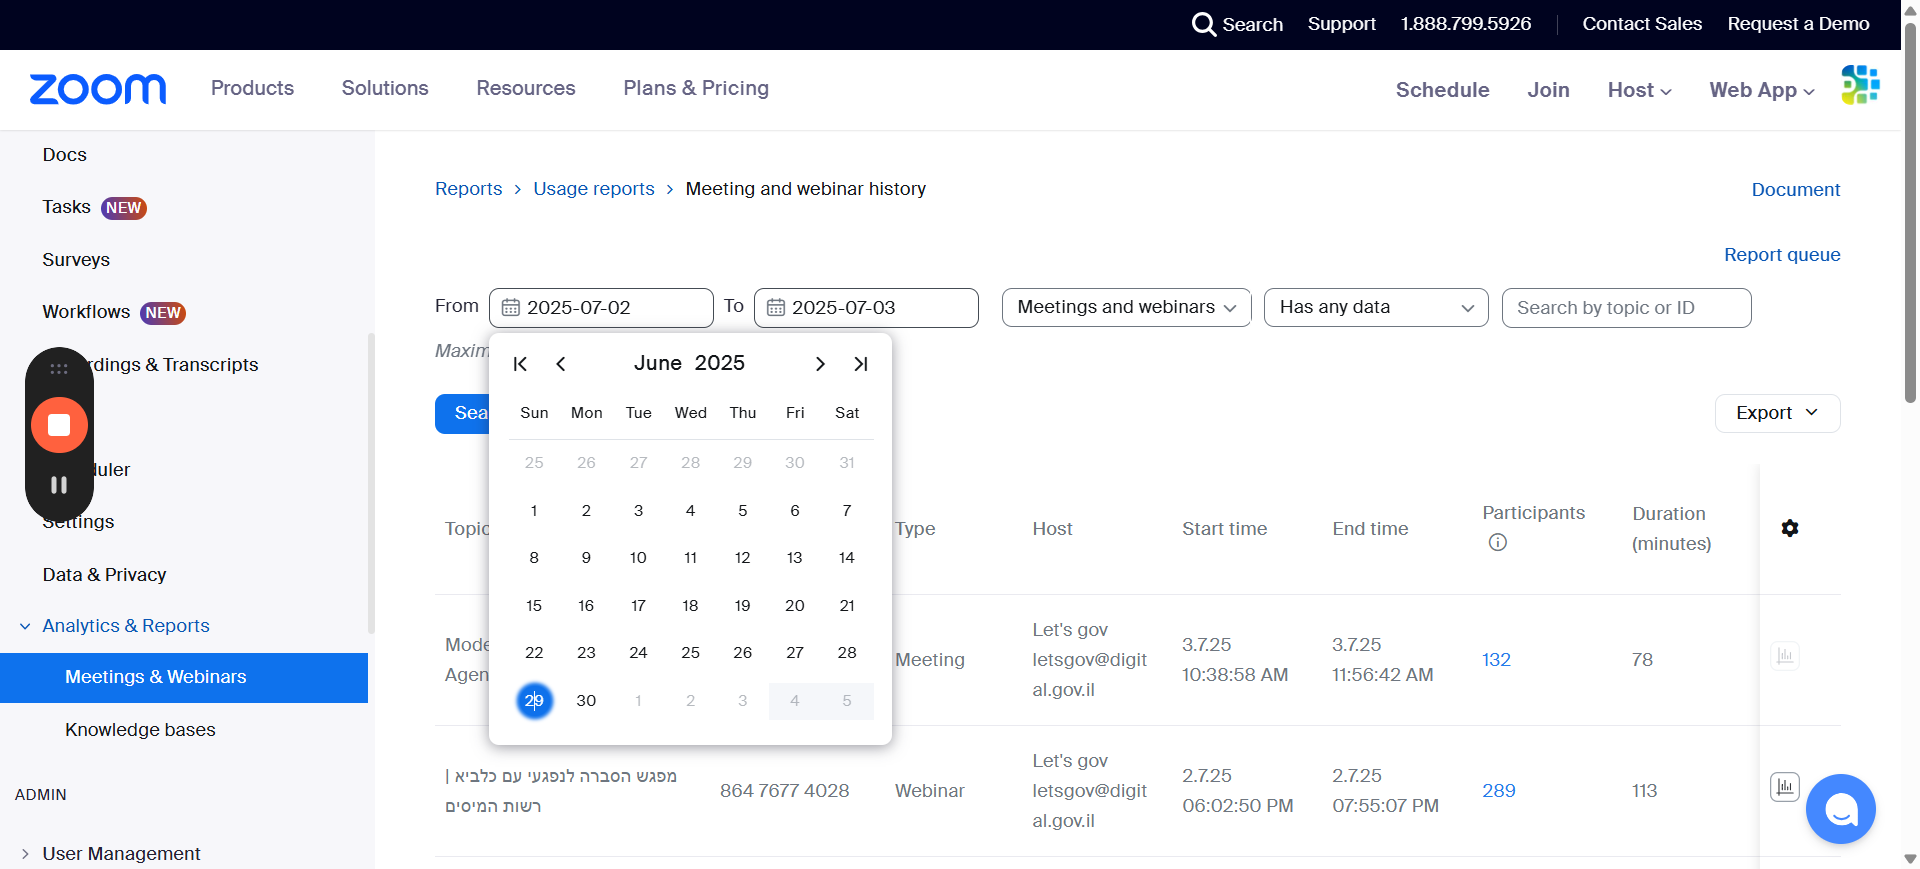1920x869 pixels.
Task: Select June 27 in calendar
Action: tap(795, 653)
